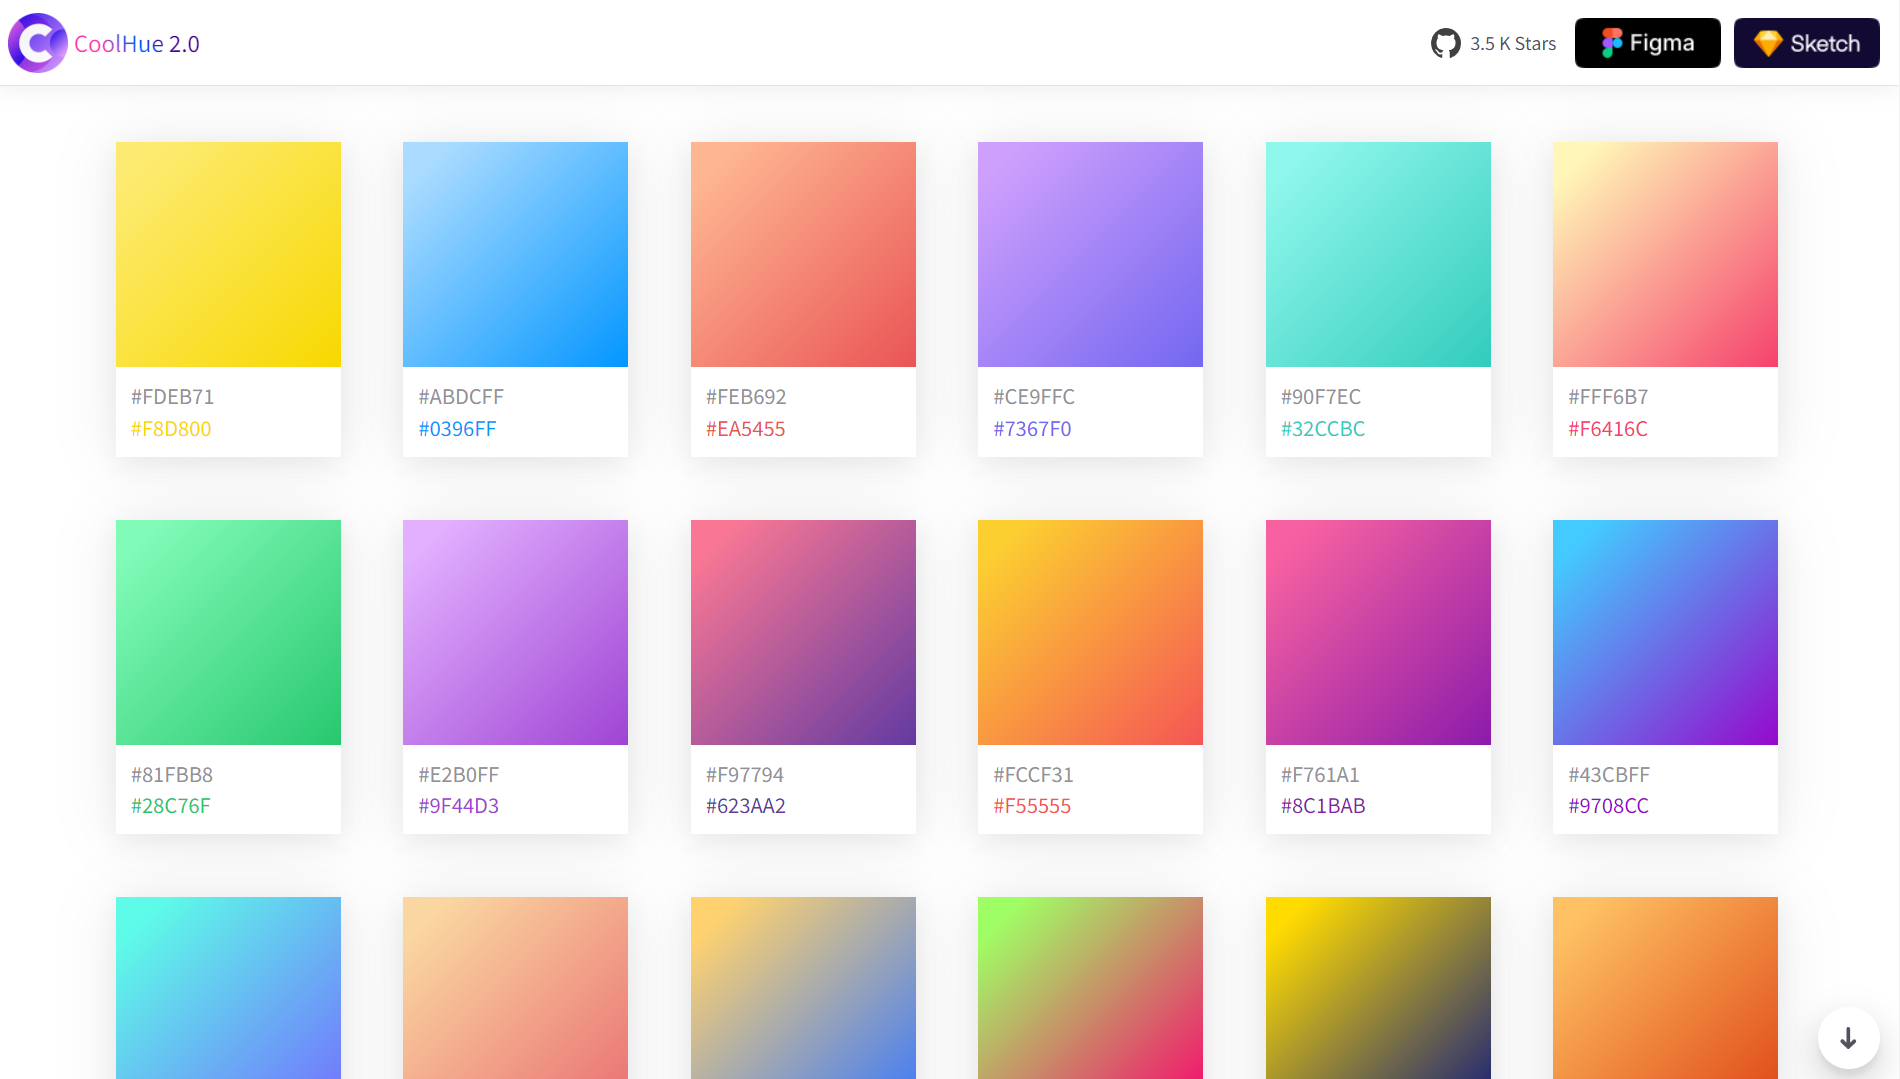Click the #CE9FFC color code

pos(1034,397)
